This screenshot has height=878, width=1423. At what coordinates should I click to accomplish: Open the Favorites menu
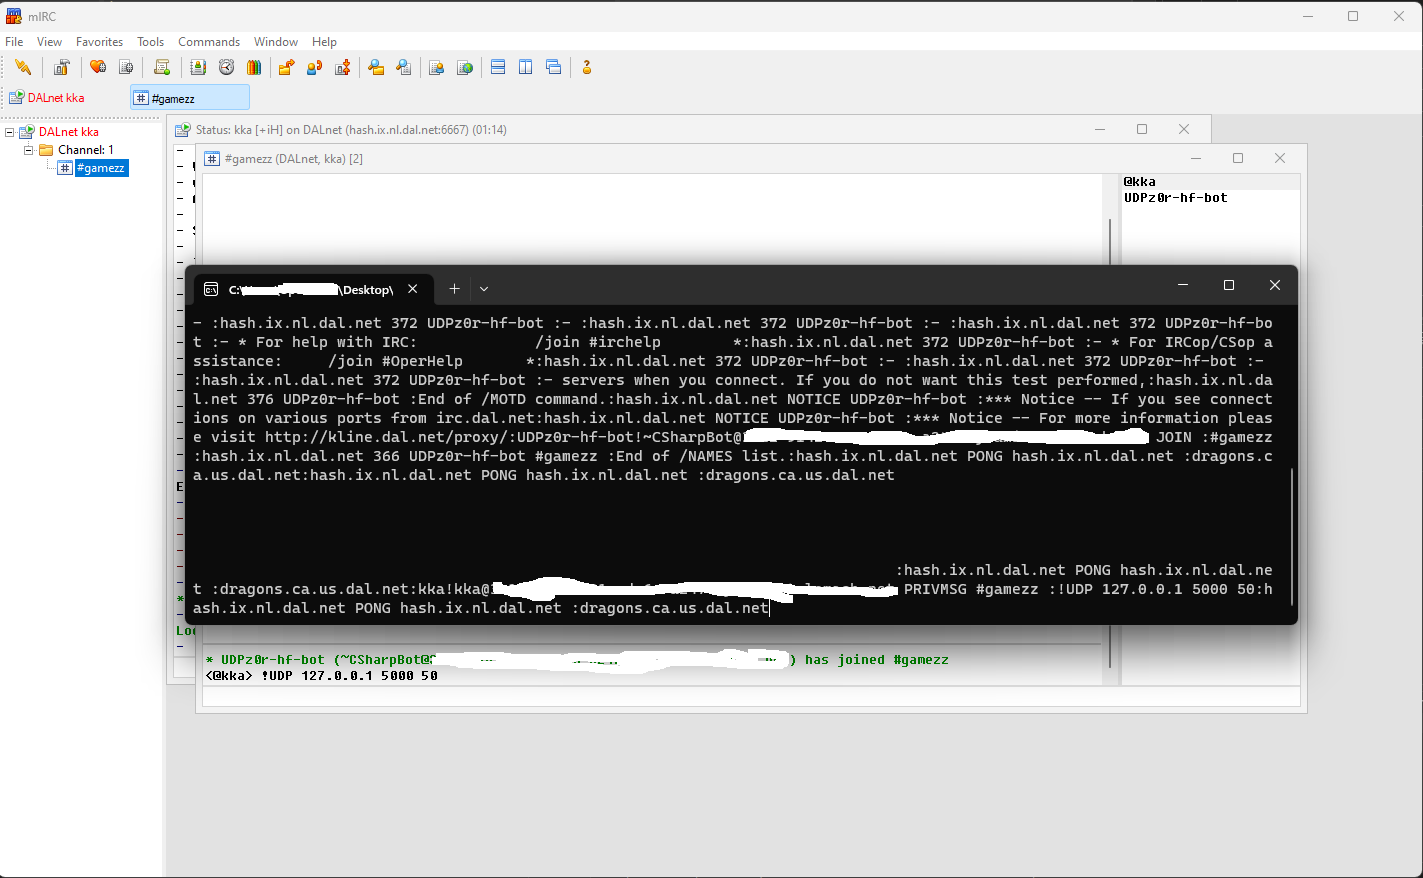[100, 42]
